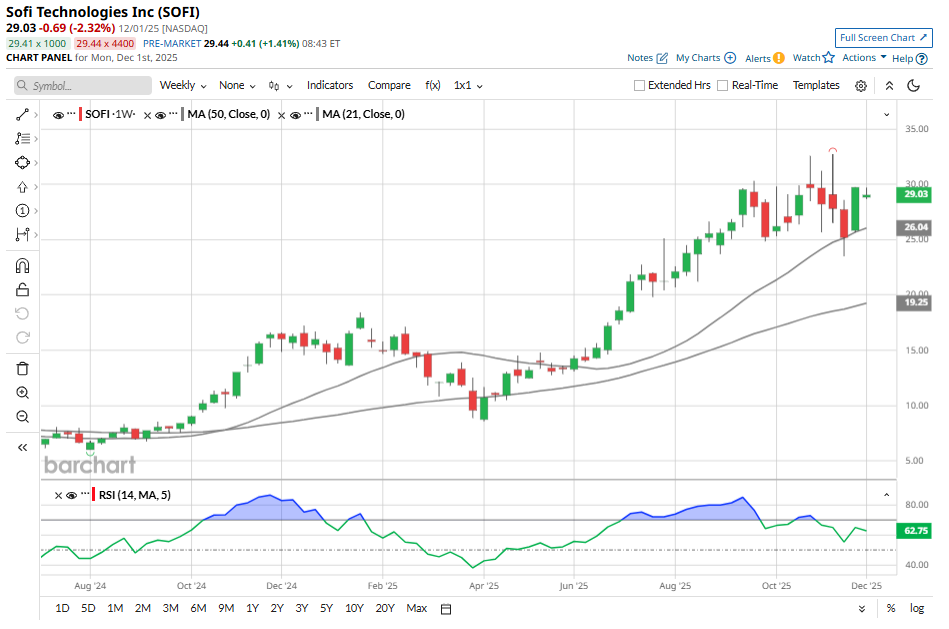
Task: Click the redo arrow icon
Action: (x=22, y=338)
